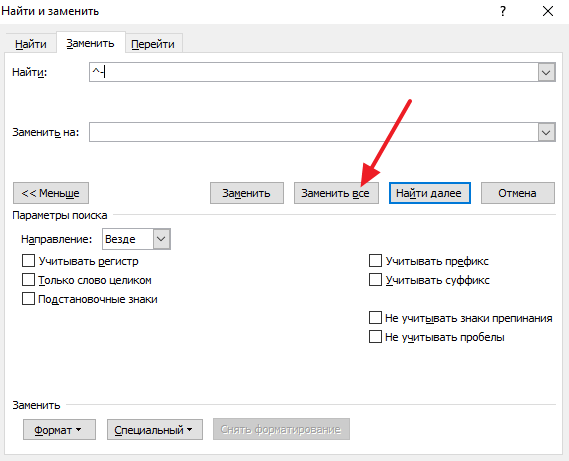Enable the Учитывать префикс checkbox

375,261
